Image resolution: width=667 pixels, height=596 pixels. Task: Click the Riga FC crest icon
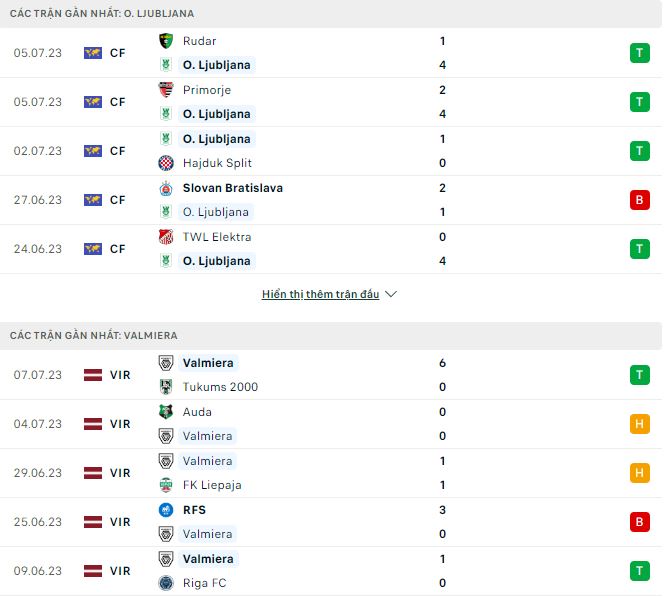tap(166, 583)
